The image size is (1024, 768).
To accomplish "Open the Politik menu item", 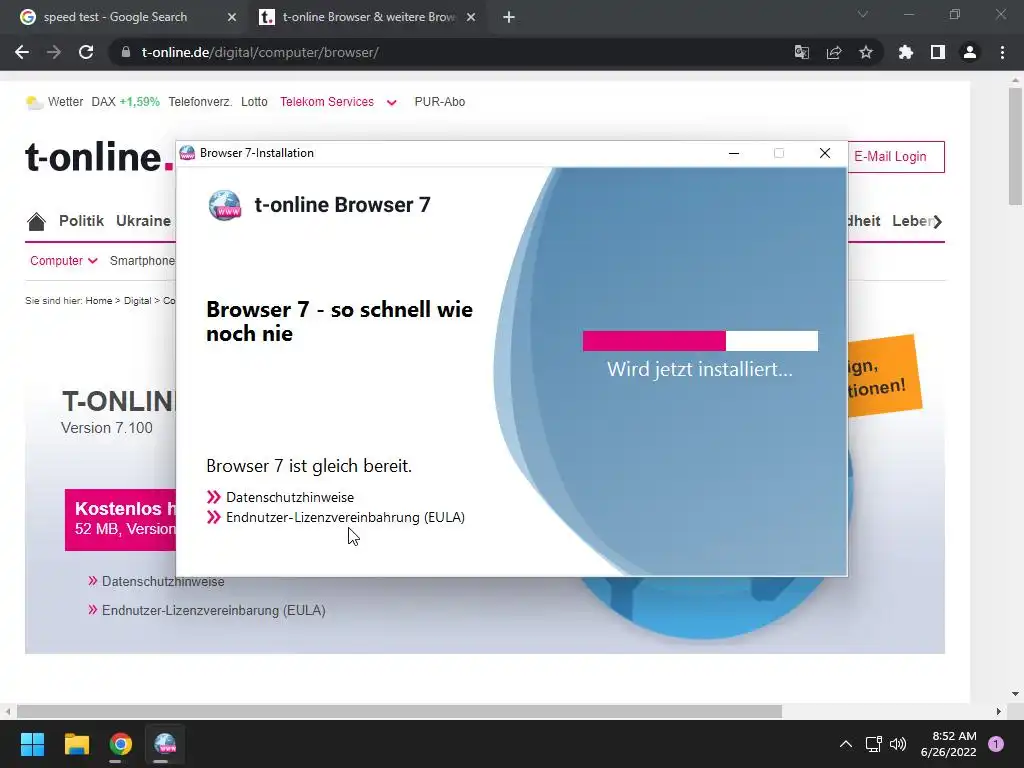I will [81, 221].
